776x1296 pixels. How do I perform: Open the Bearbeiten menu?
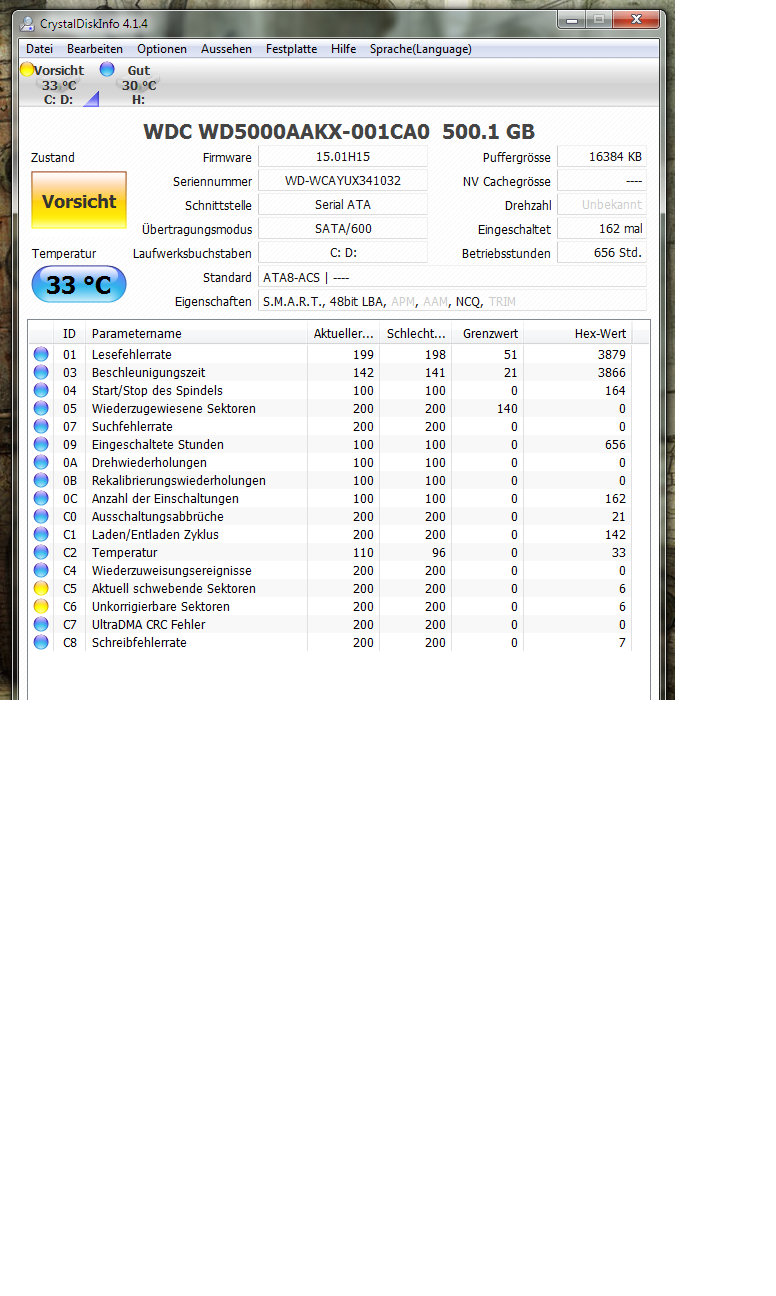(x=95, y=49)
